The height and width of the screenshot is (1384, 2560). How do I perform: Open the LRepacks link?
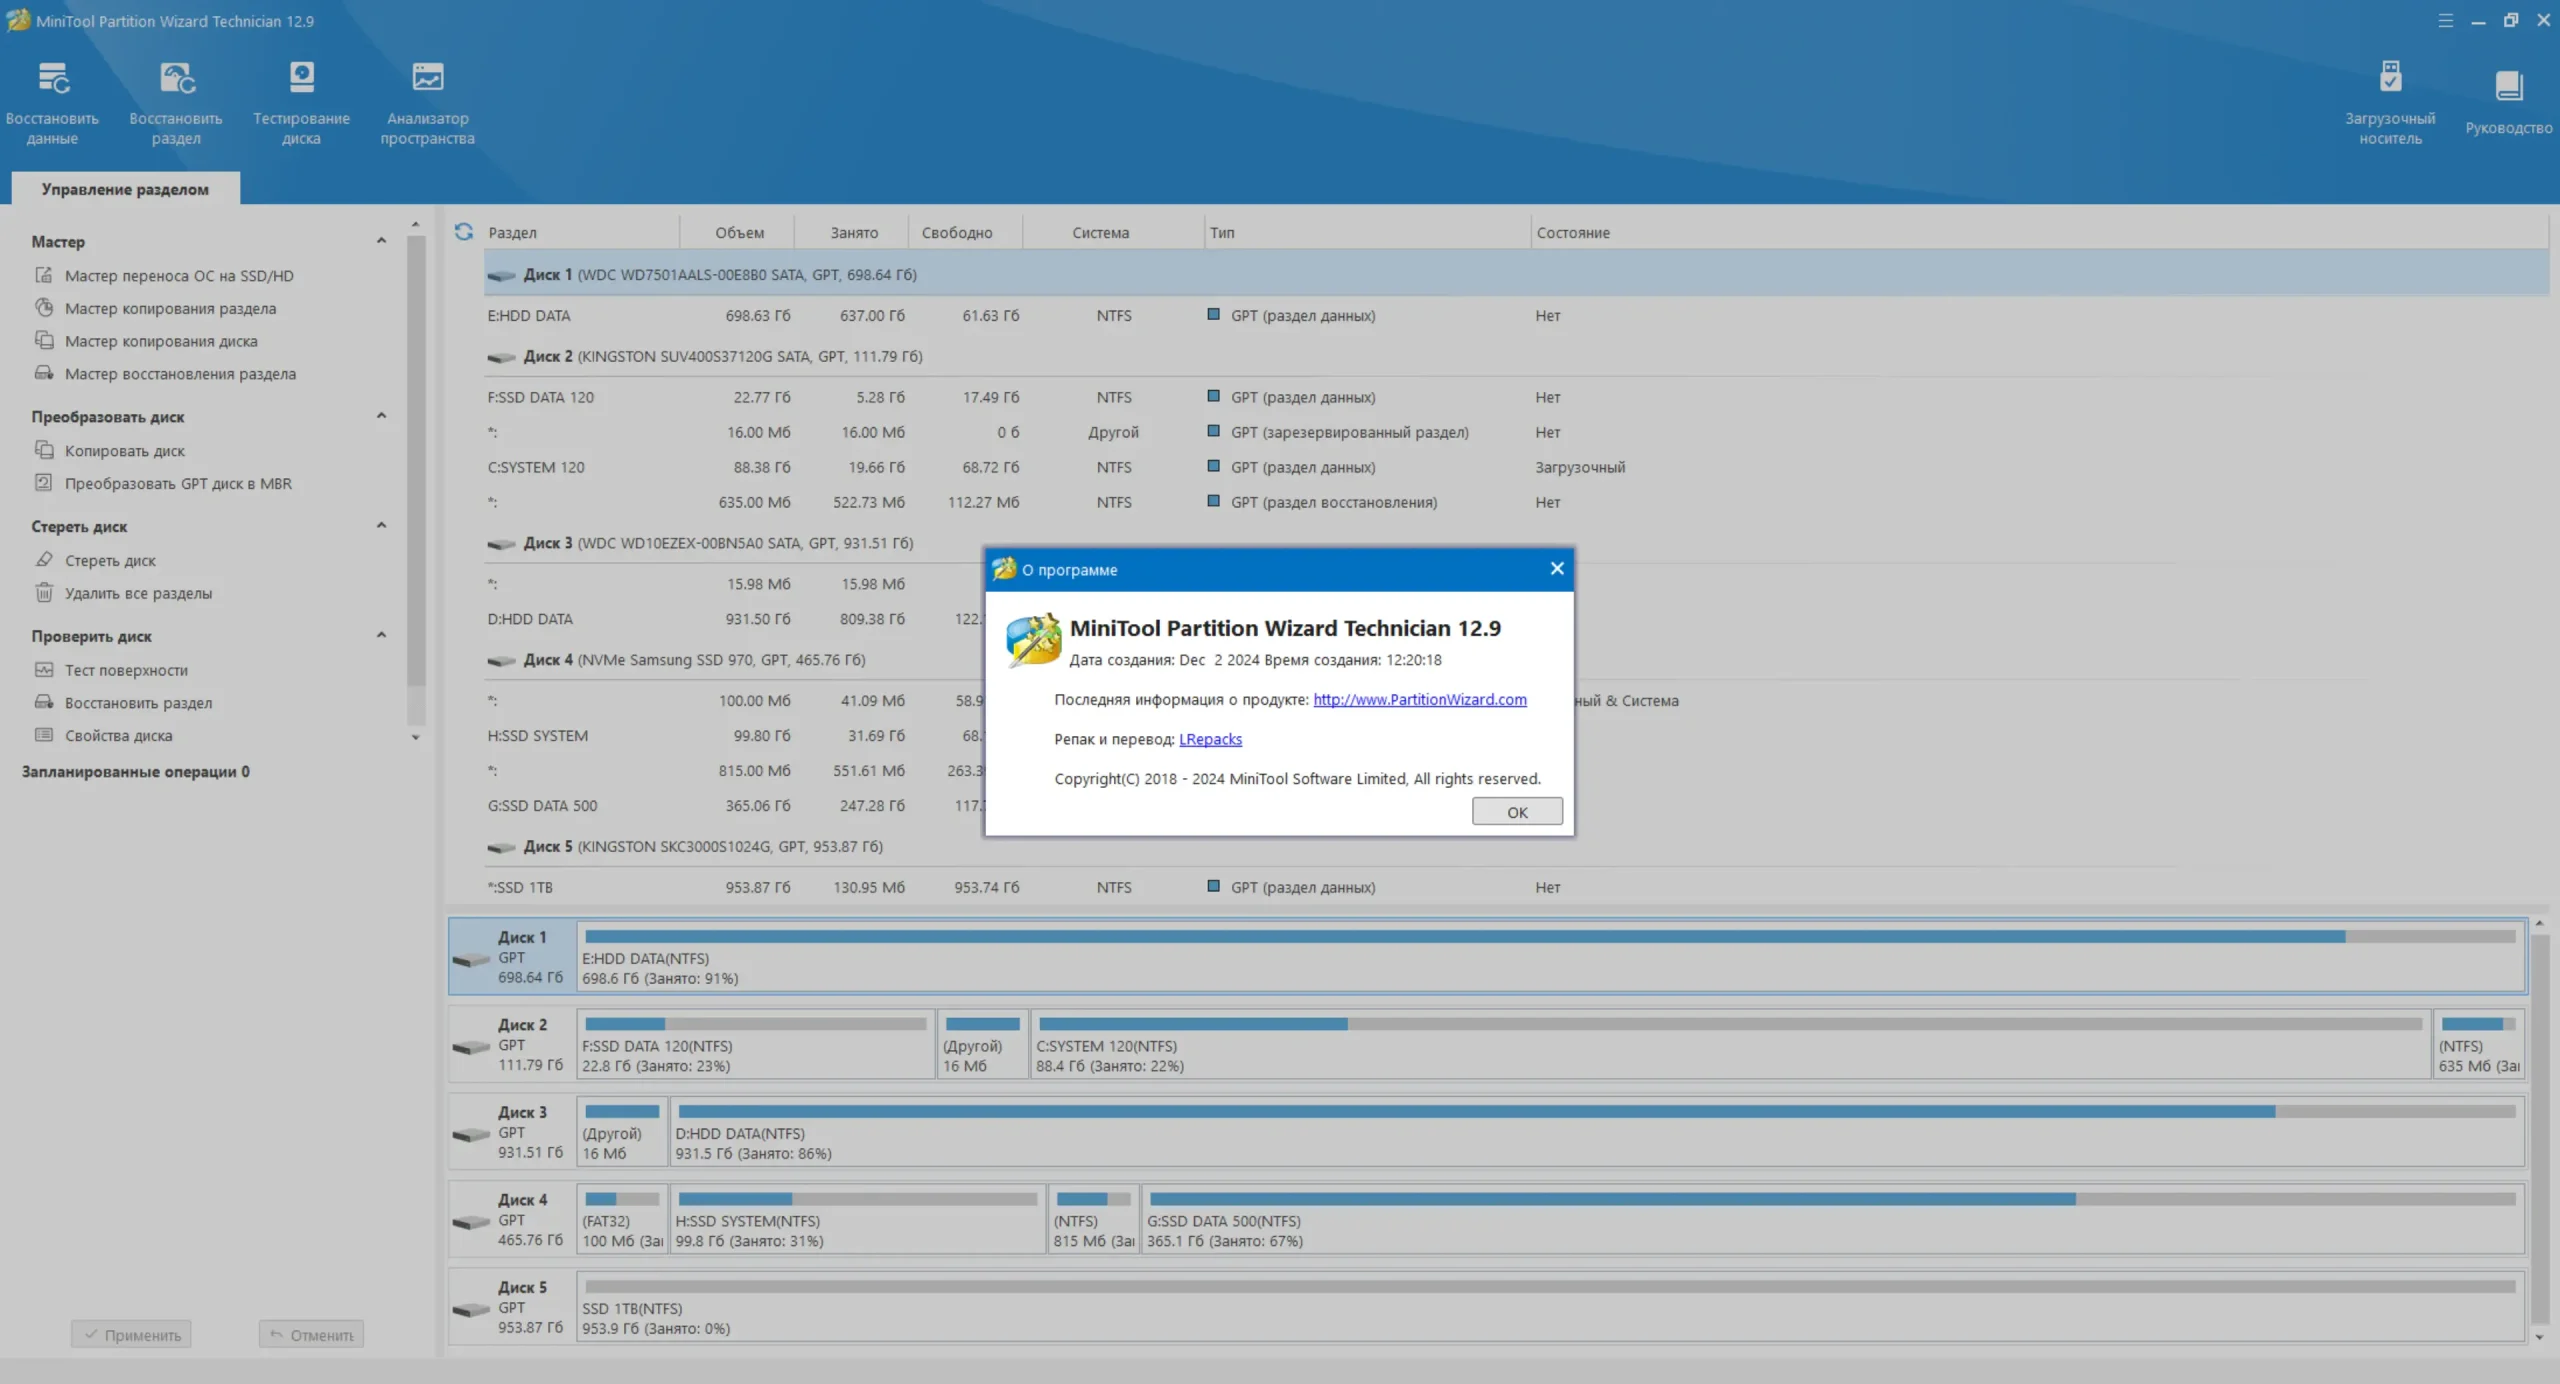(1210, 740)
